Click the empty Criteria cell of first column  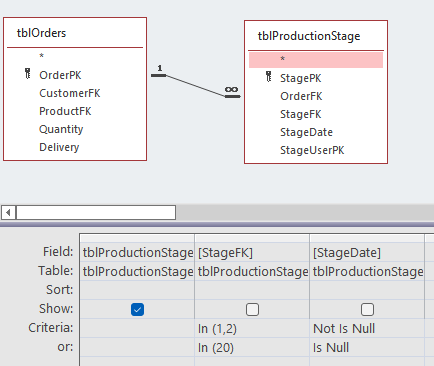point(137,328)
